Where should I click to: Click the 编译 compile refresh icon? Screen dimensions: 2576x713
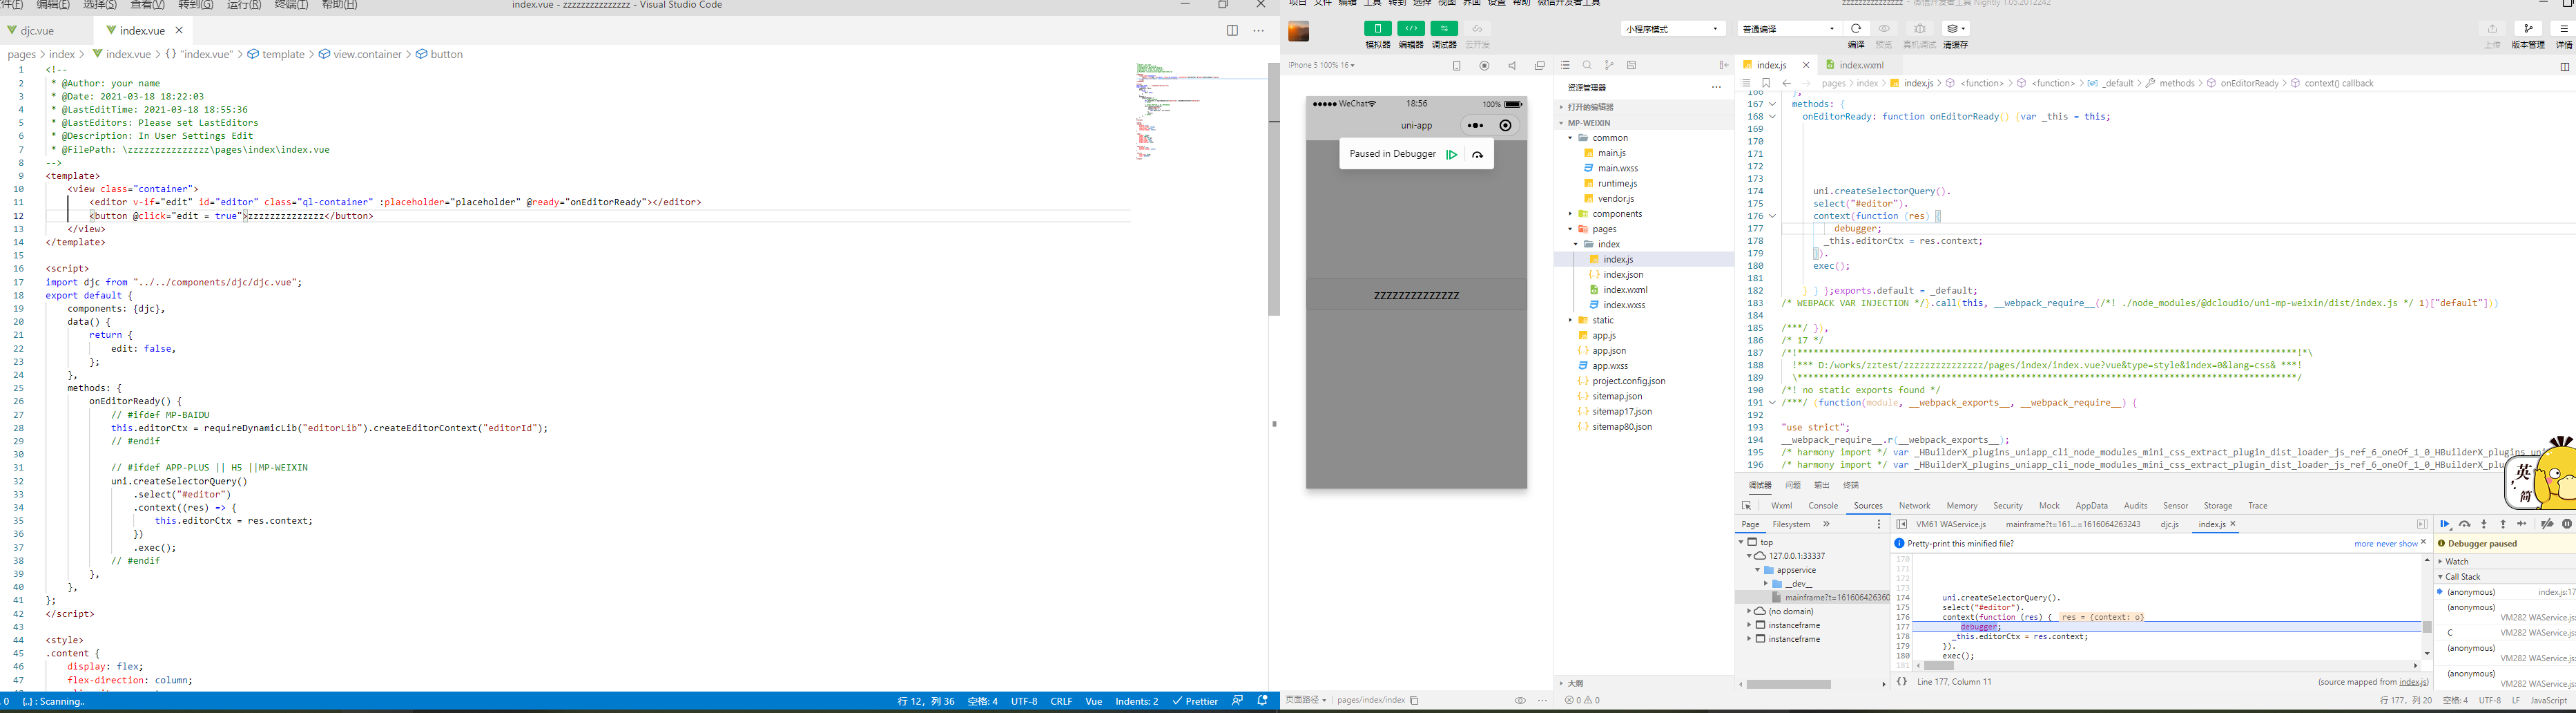pos(1856,29)
